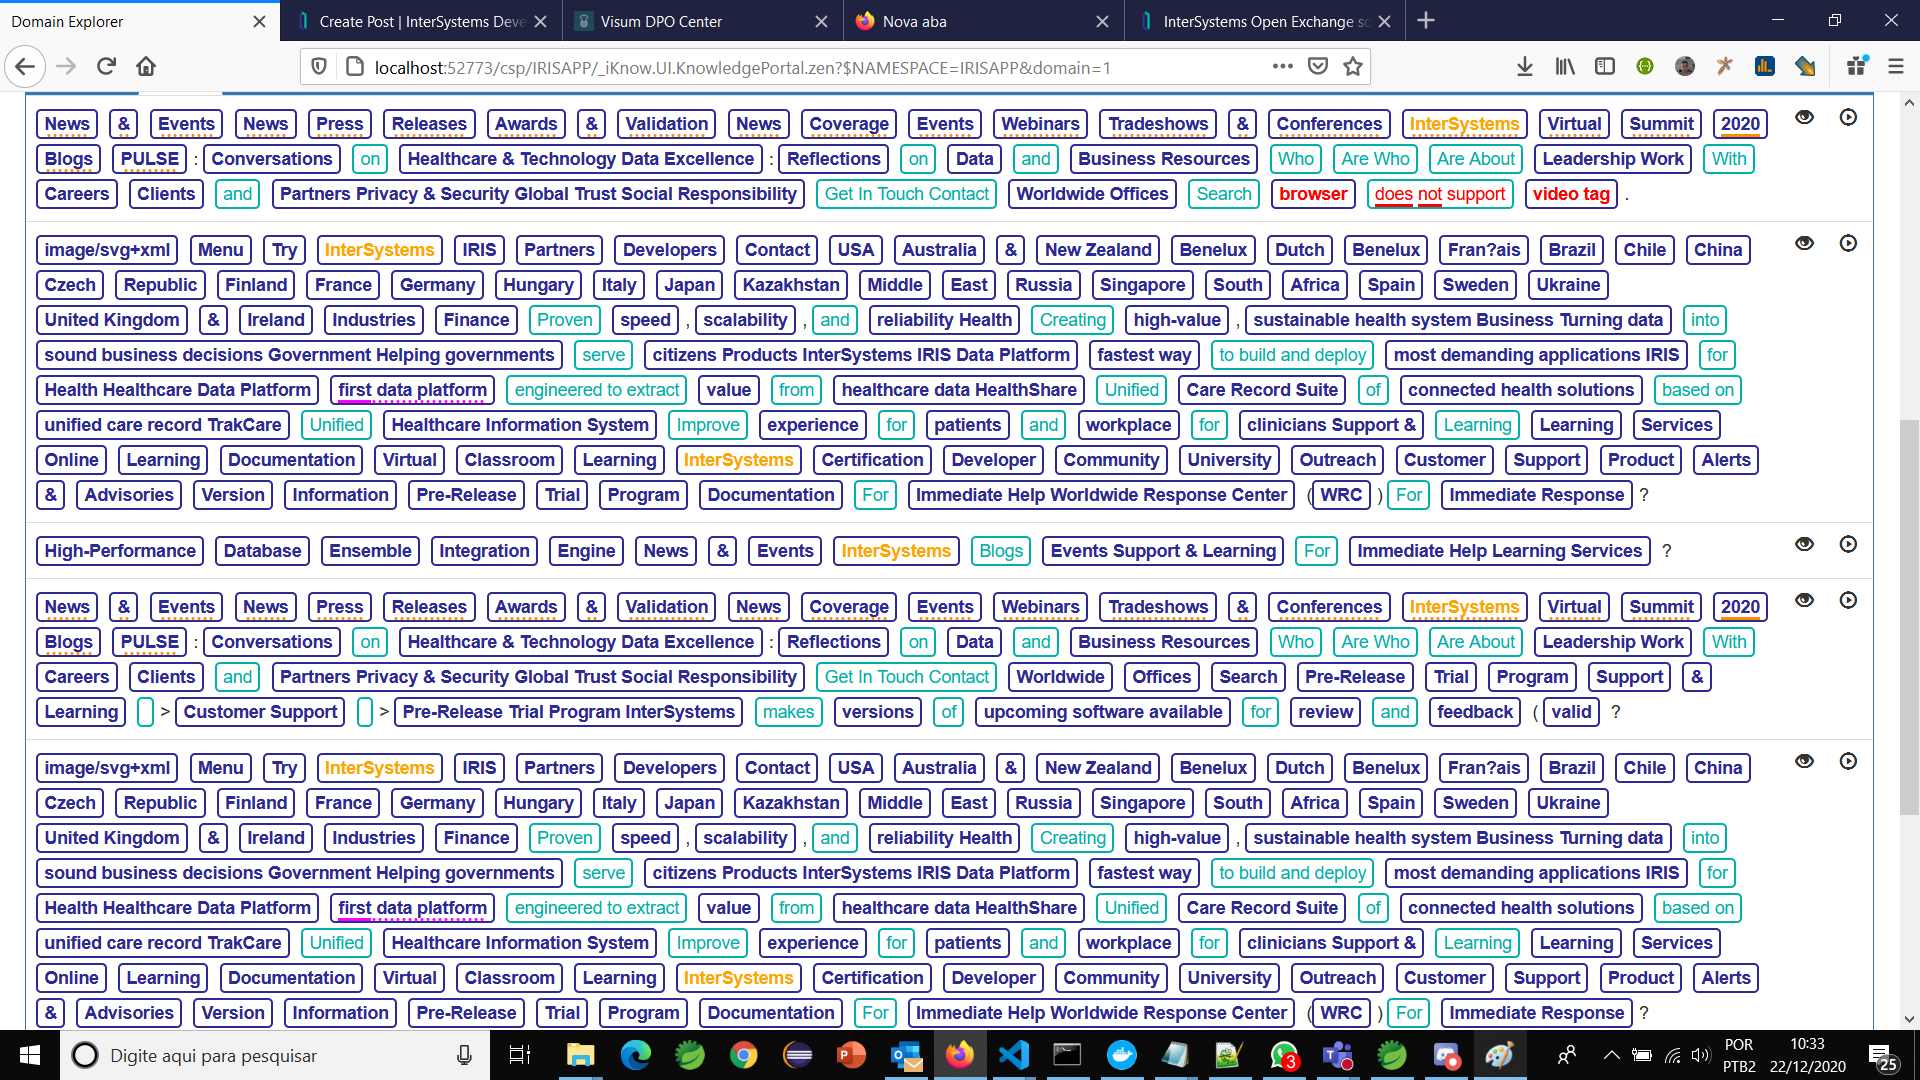Screen dimensions: 1920x1080
Task: Open the Windows Start menu
Action: (29, 1055)
